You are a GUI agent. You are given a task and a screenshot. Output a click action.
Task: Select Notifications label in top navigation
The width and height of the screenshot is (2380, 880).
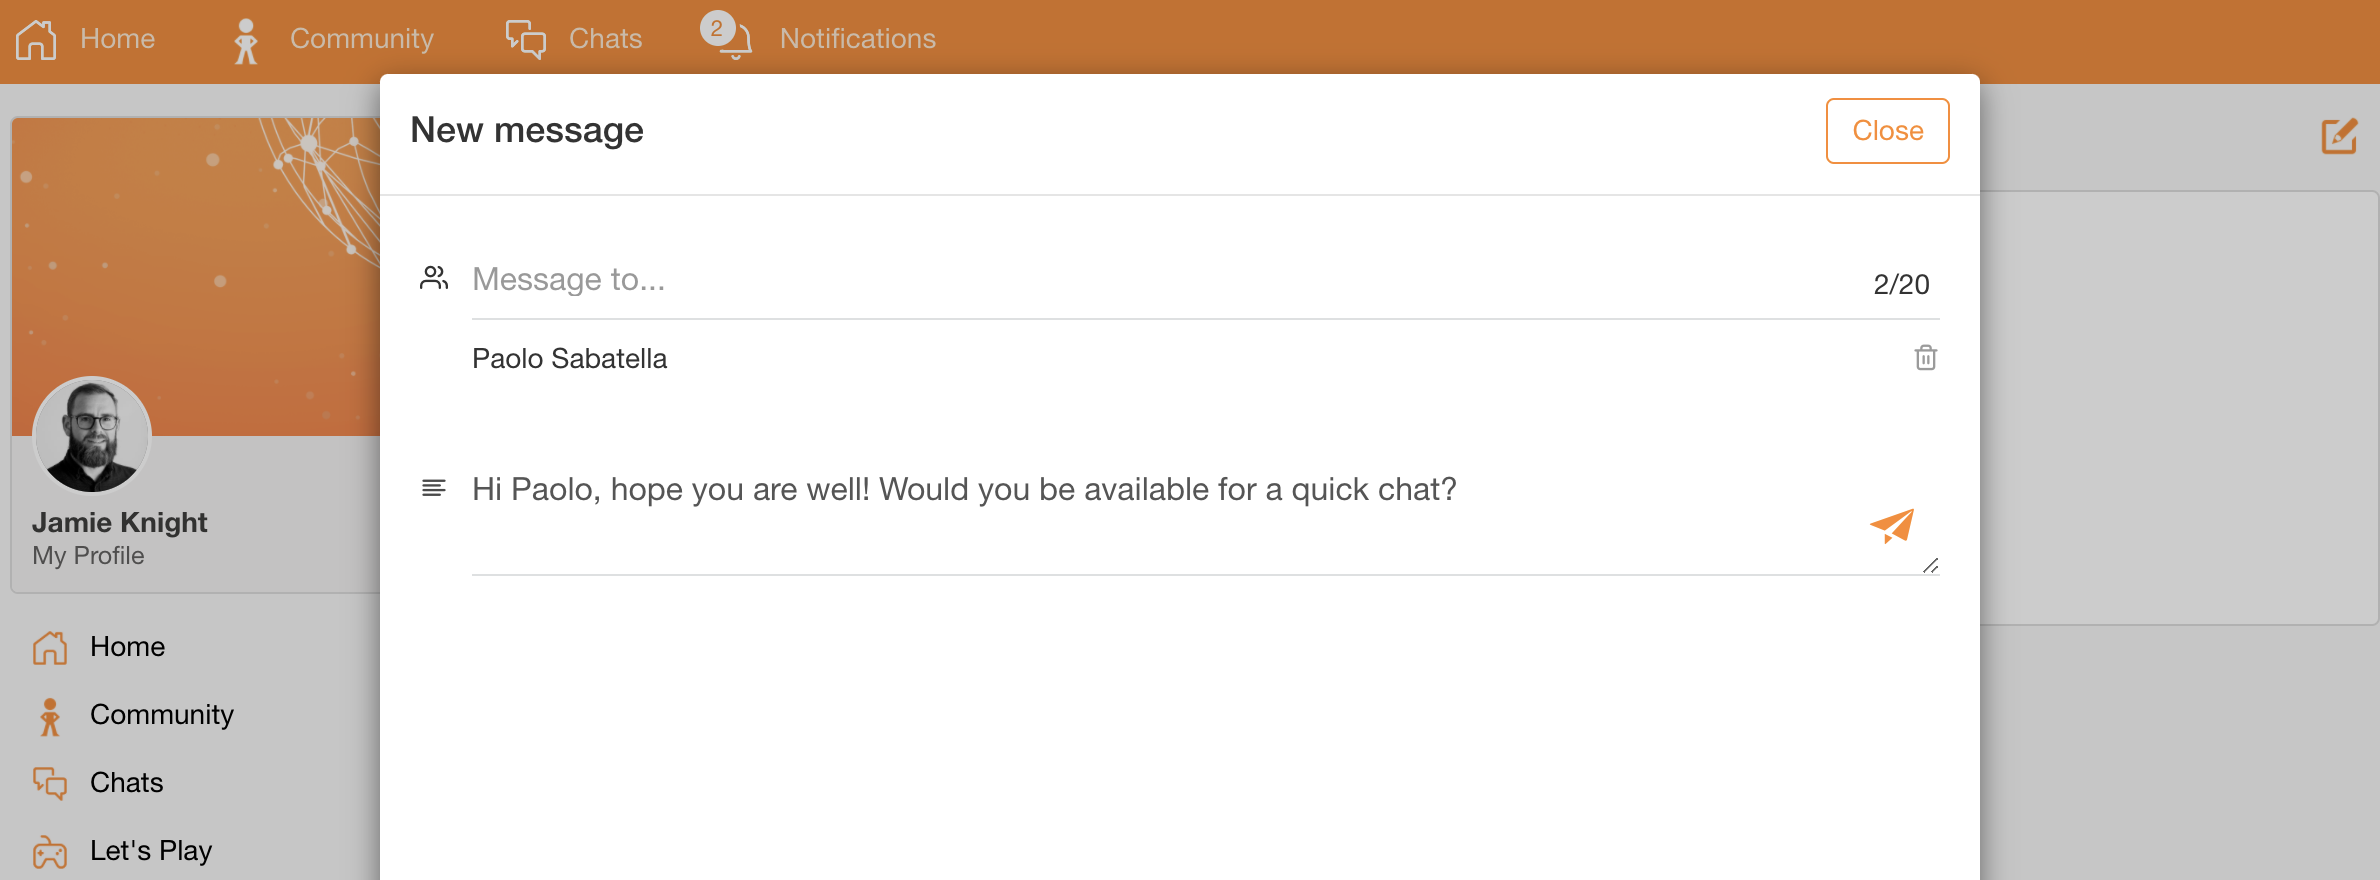[858, 39]
